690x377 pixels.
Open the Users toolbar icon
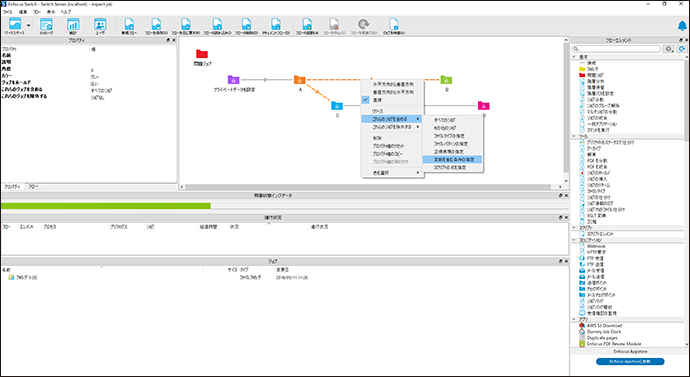100,25
